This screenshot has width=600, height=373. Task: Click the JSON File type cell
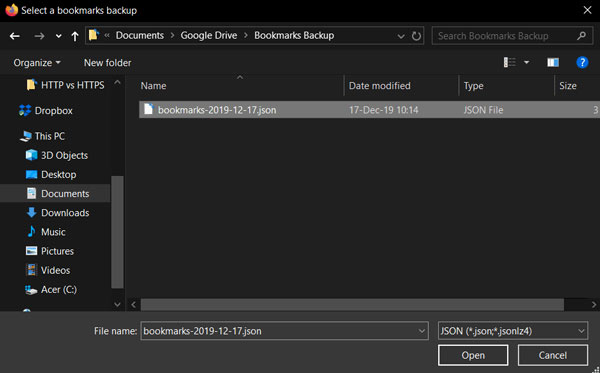point(483,110)
